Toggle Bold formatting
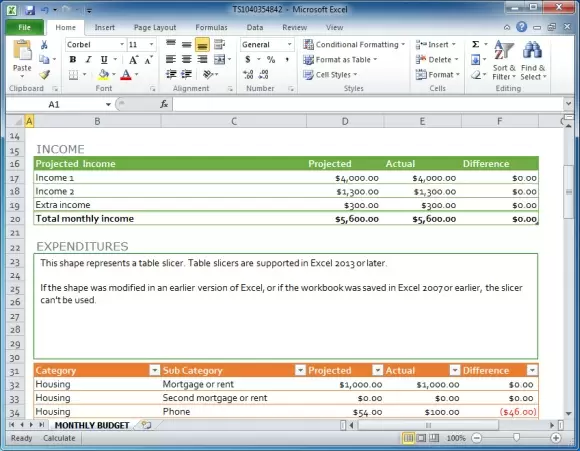This screenshot has width=580, height=451. coord(73,60)
